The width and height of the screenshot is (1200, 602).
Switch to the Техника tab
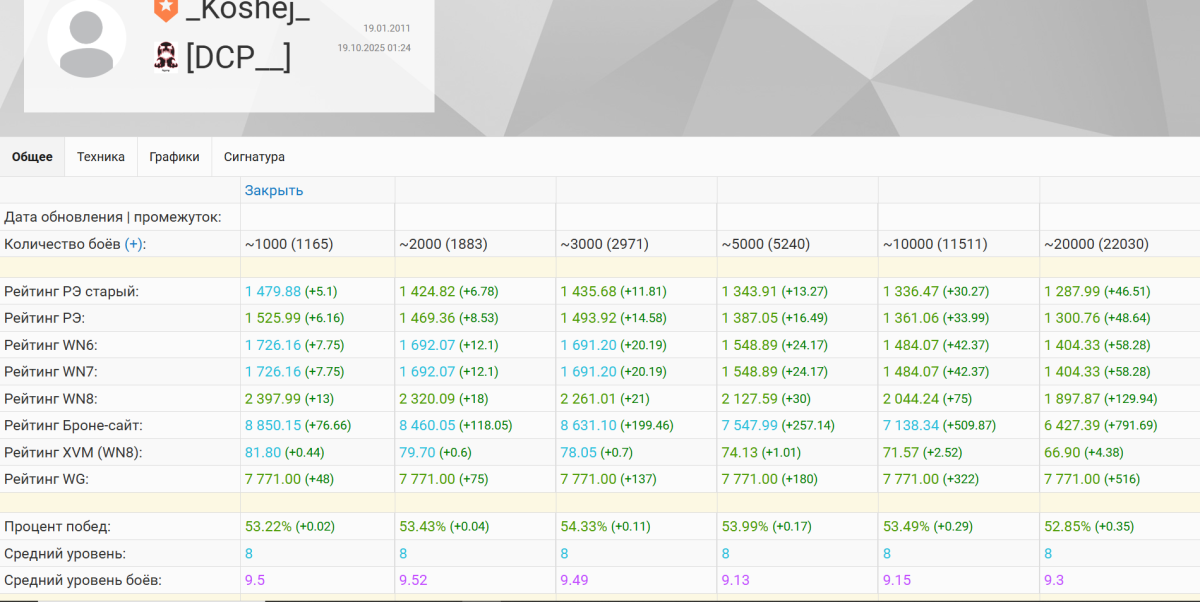[x=101, y=157]
